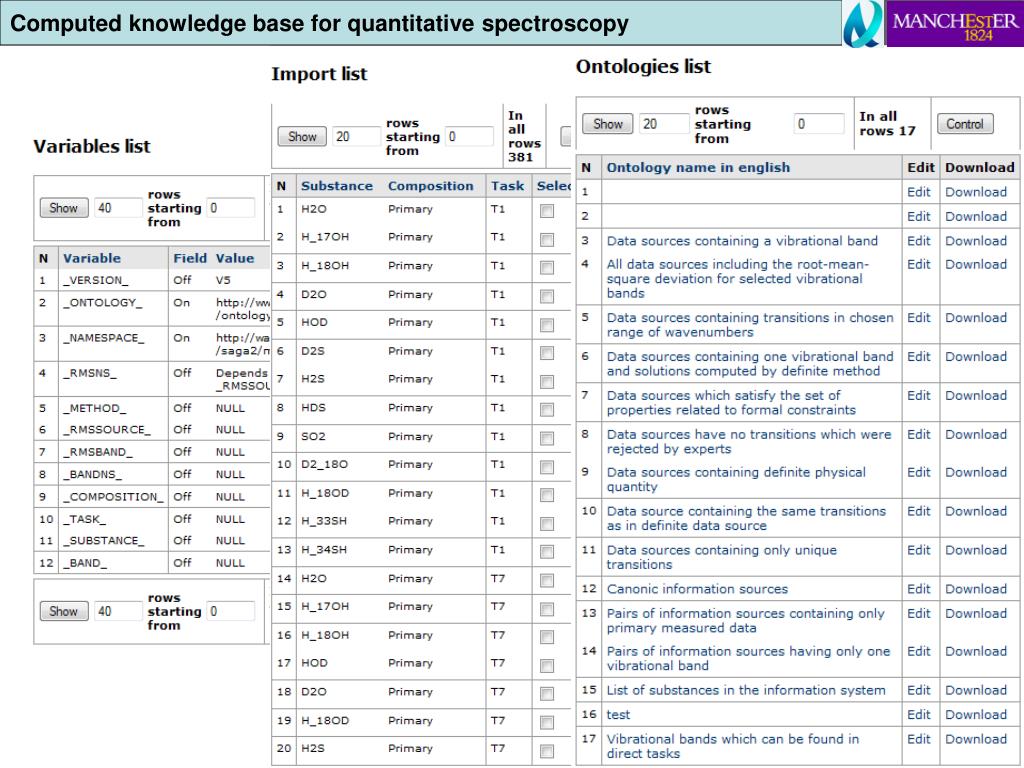
Task: Sort Import list by Task header
Action: (507, 186)
